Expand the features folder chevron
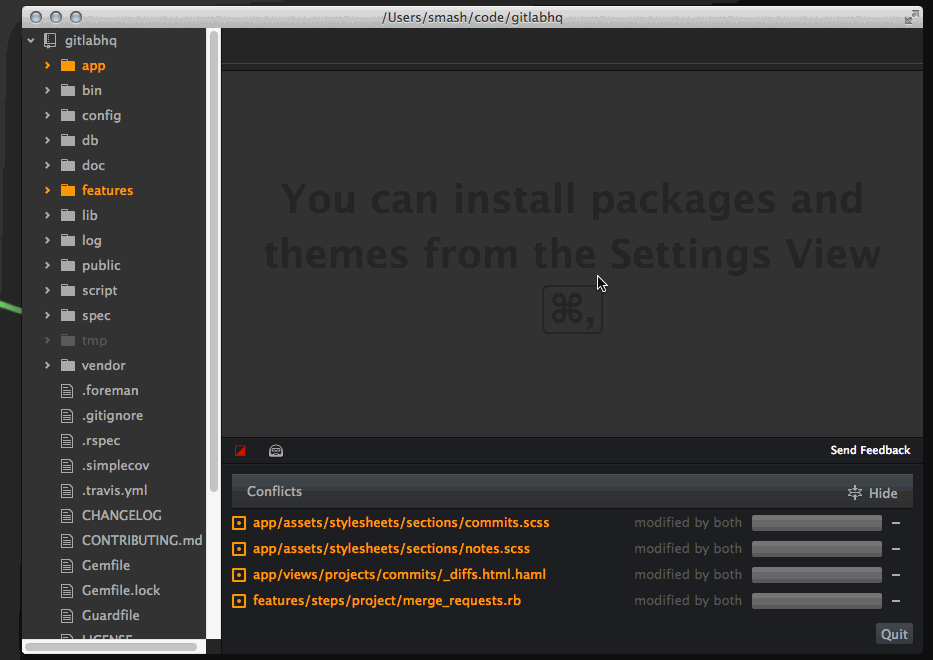The height and width of the screenshot is (660, 933). pos(47,191)
